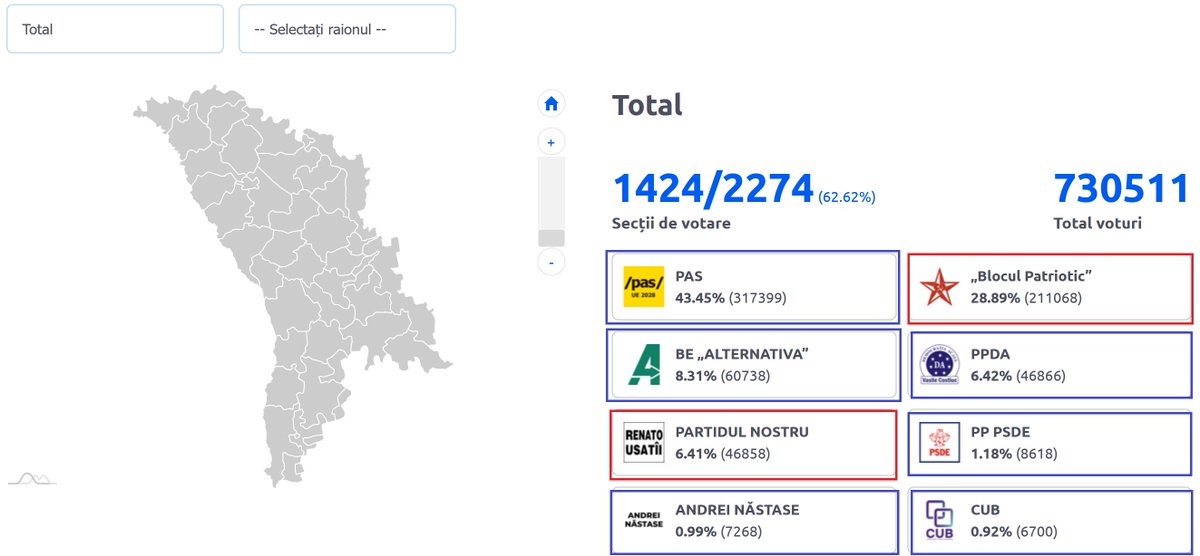Open the Selectați raionul dropdown
Image resolution: width=1200 pixels, height=556 pixels.
tap(347, 29)
